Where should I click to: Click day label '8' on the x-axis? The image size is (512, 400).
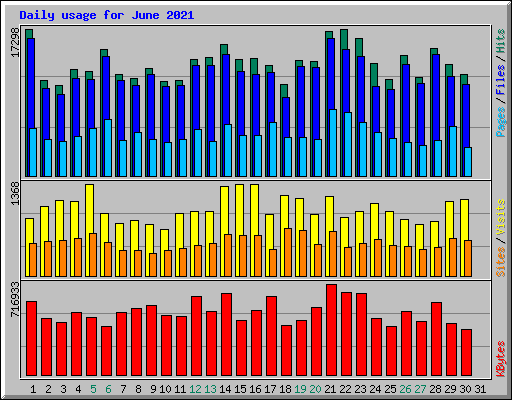[138, 389]
